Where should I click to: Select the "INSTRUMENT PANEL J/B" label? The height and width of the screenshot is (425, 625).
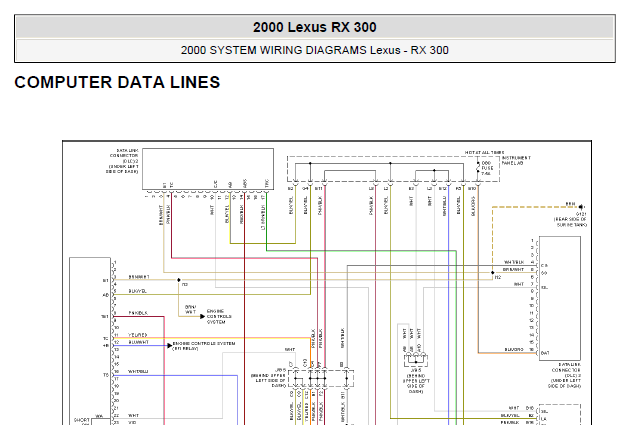click(516, 160)
